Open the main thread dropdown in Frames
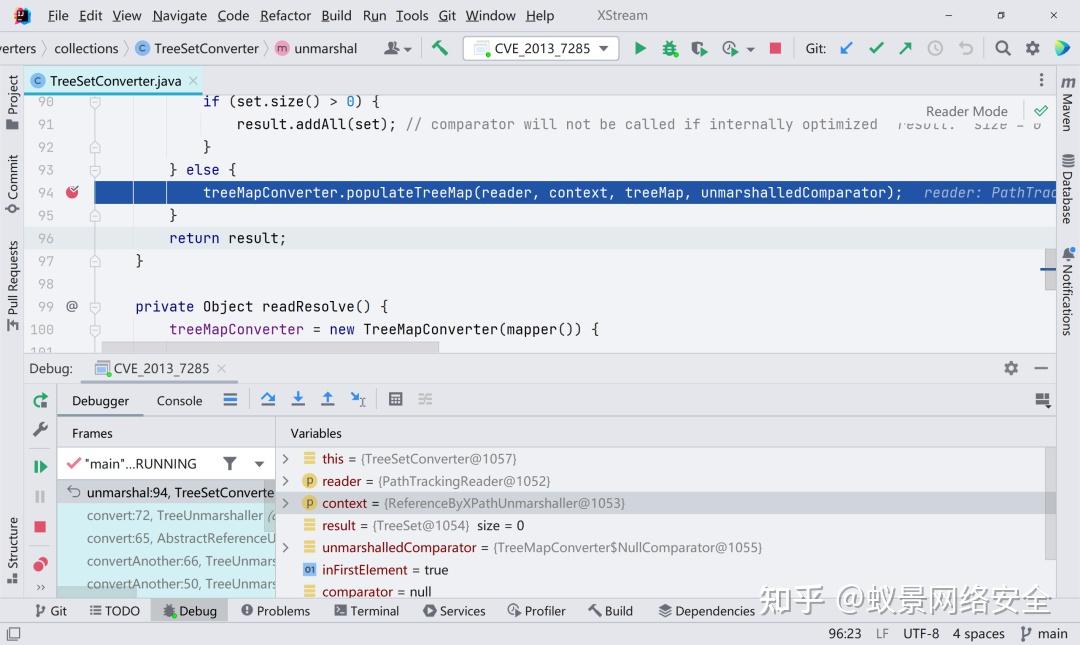This screenshot has height=645, width=1080. click(x=259, y=463)
